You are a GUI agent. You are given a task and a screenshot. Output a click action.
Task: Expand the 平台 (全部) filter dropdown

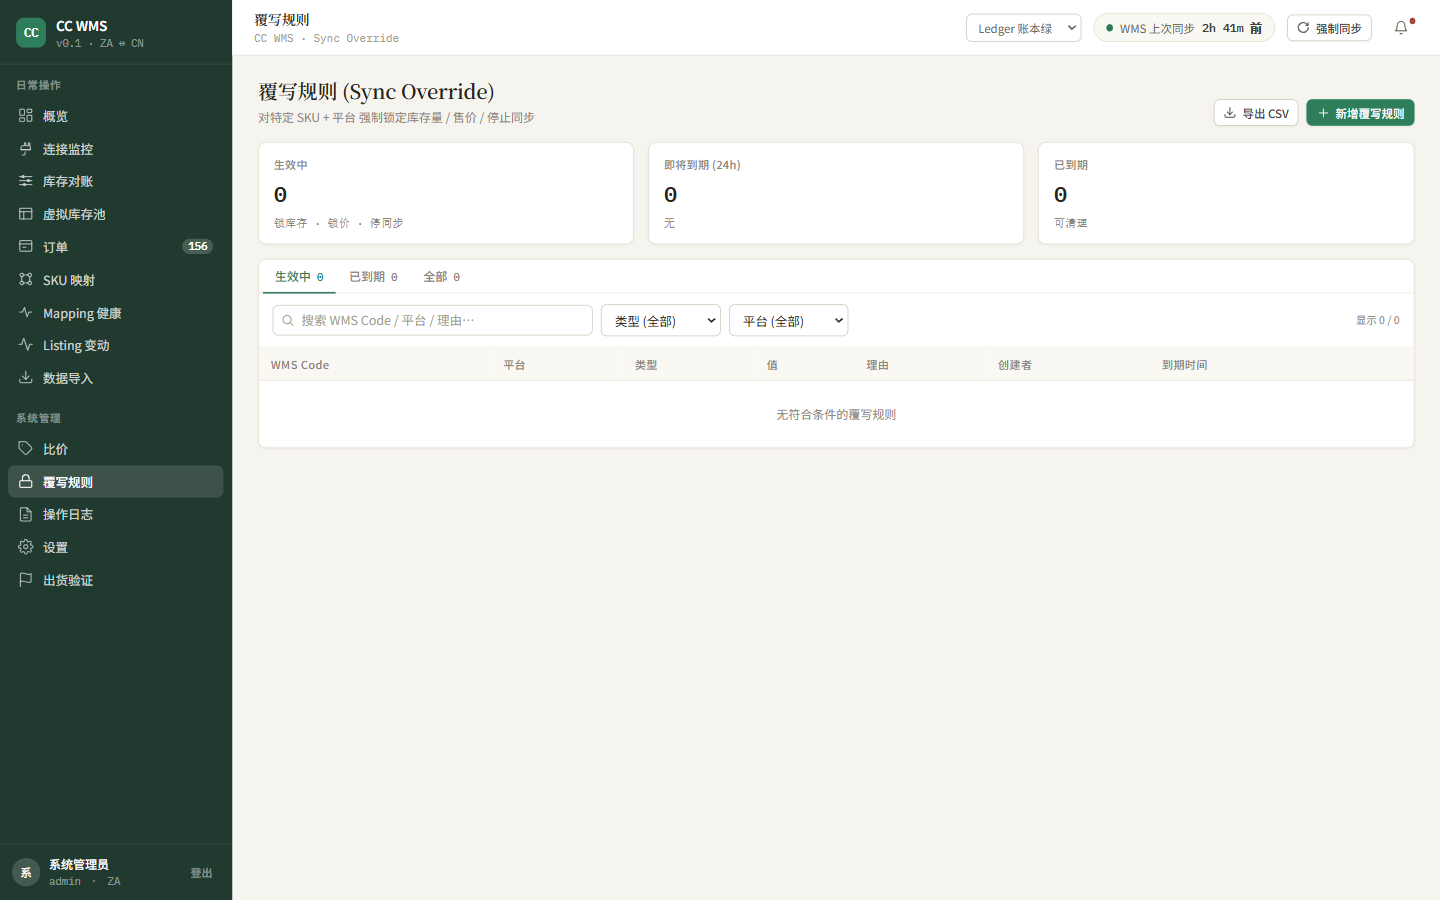point(788,320)
